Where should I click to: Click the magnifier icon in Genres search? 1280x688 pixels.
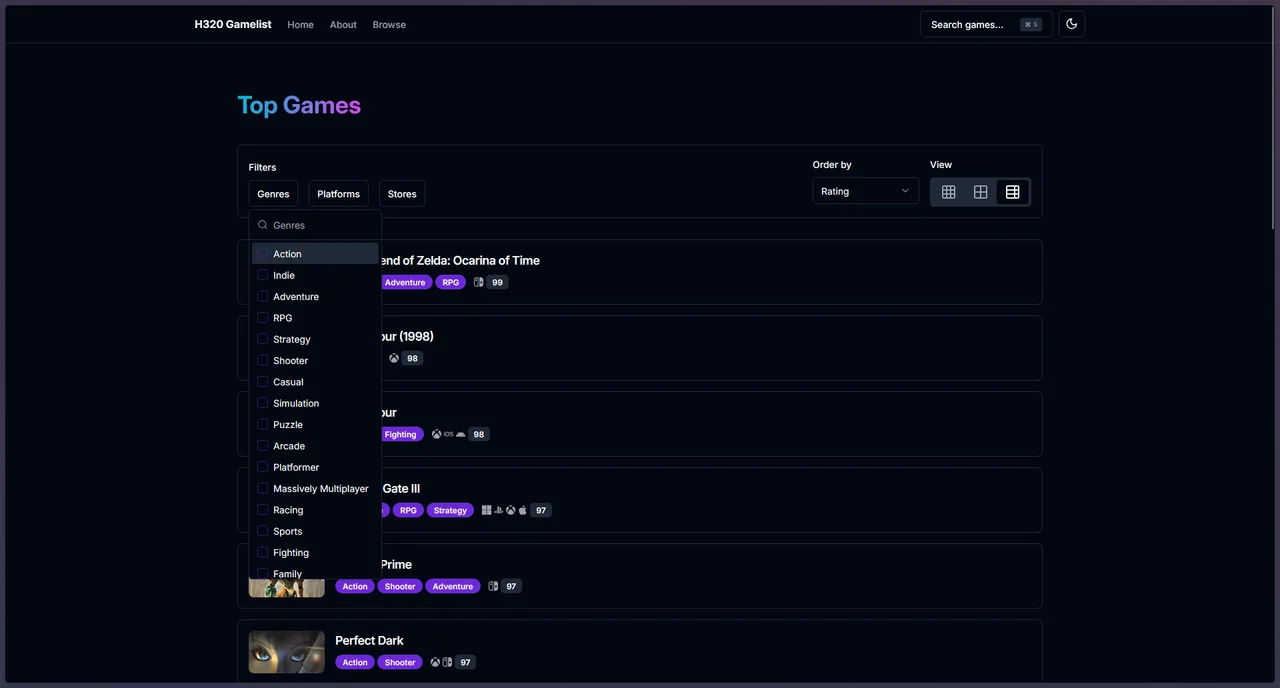coord(263,225)
